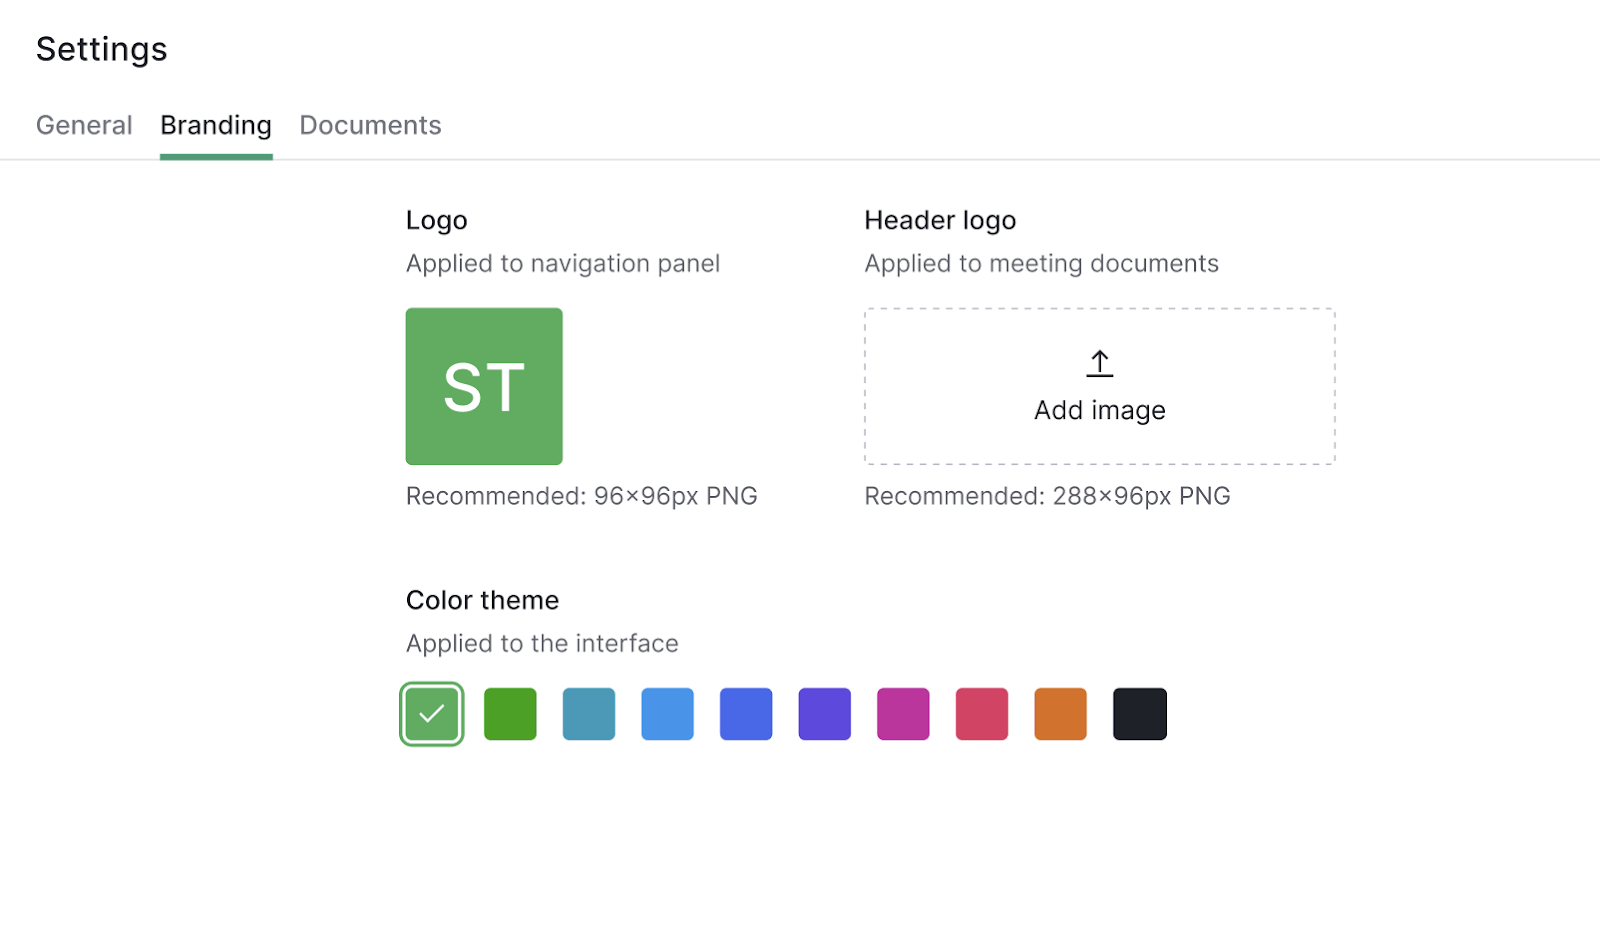Choose the bright green color theme
Screen dimensions: 1600x940
[510, 714]
